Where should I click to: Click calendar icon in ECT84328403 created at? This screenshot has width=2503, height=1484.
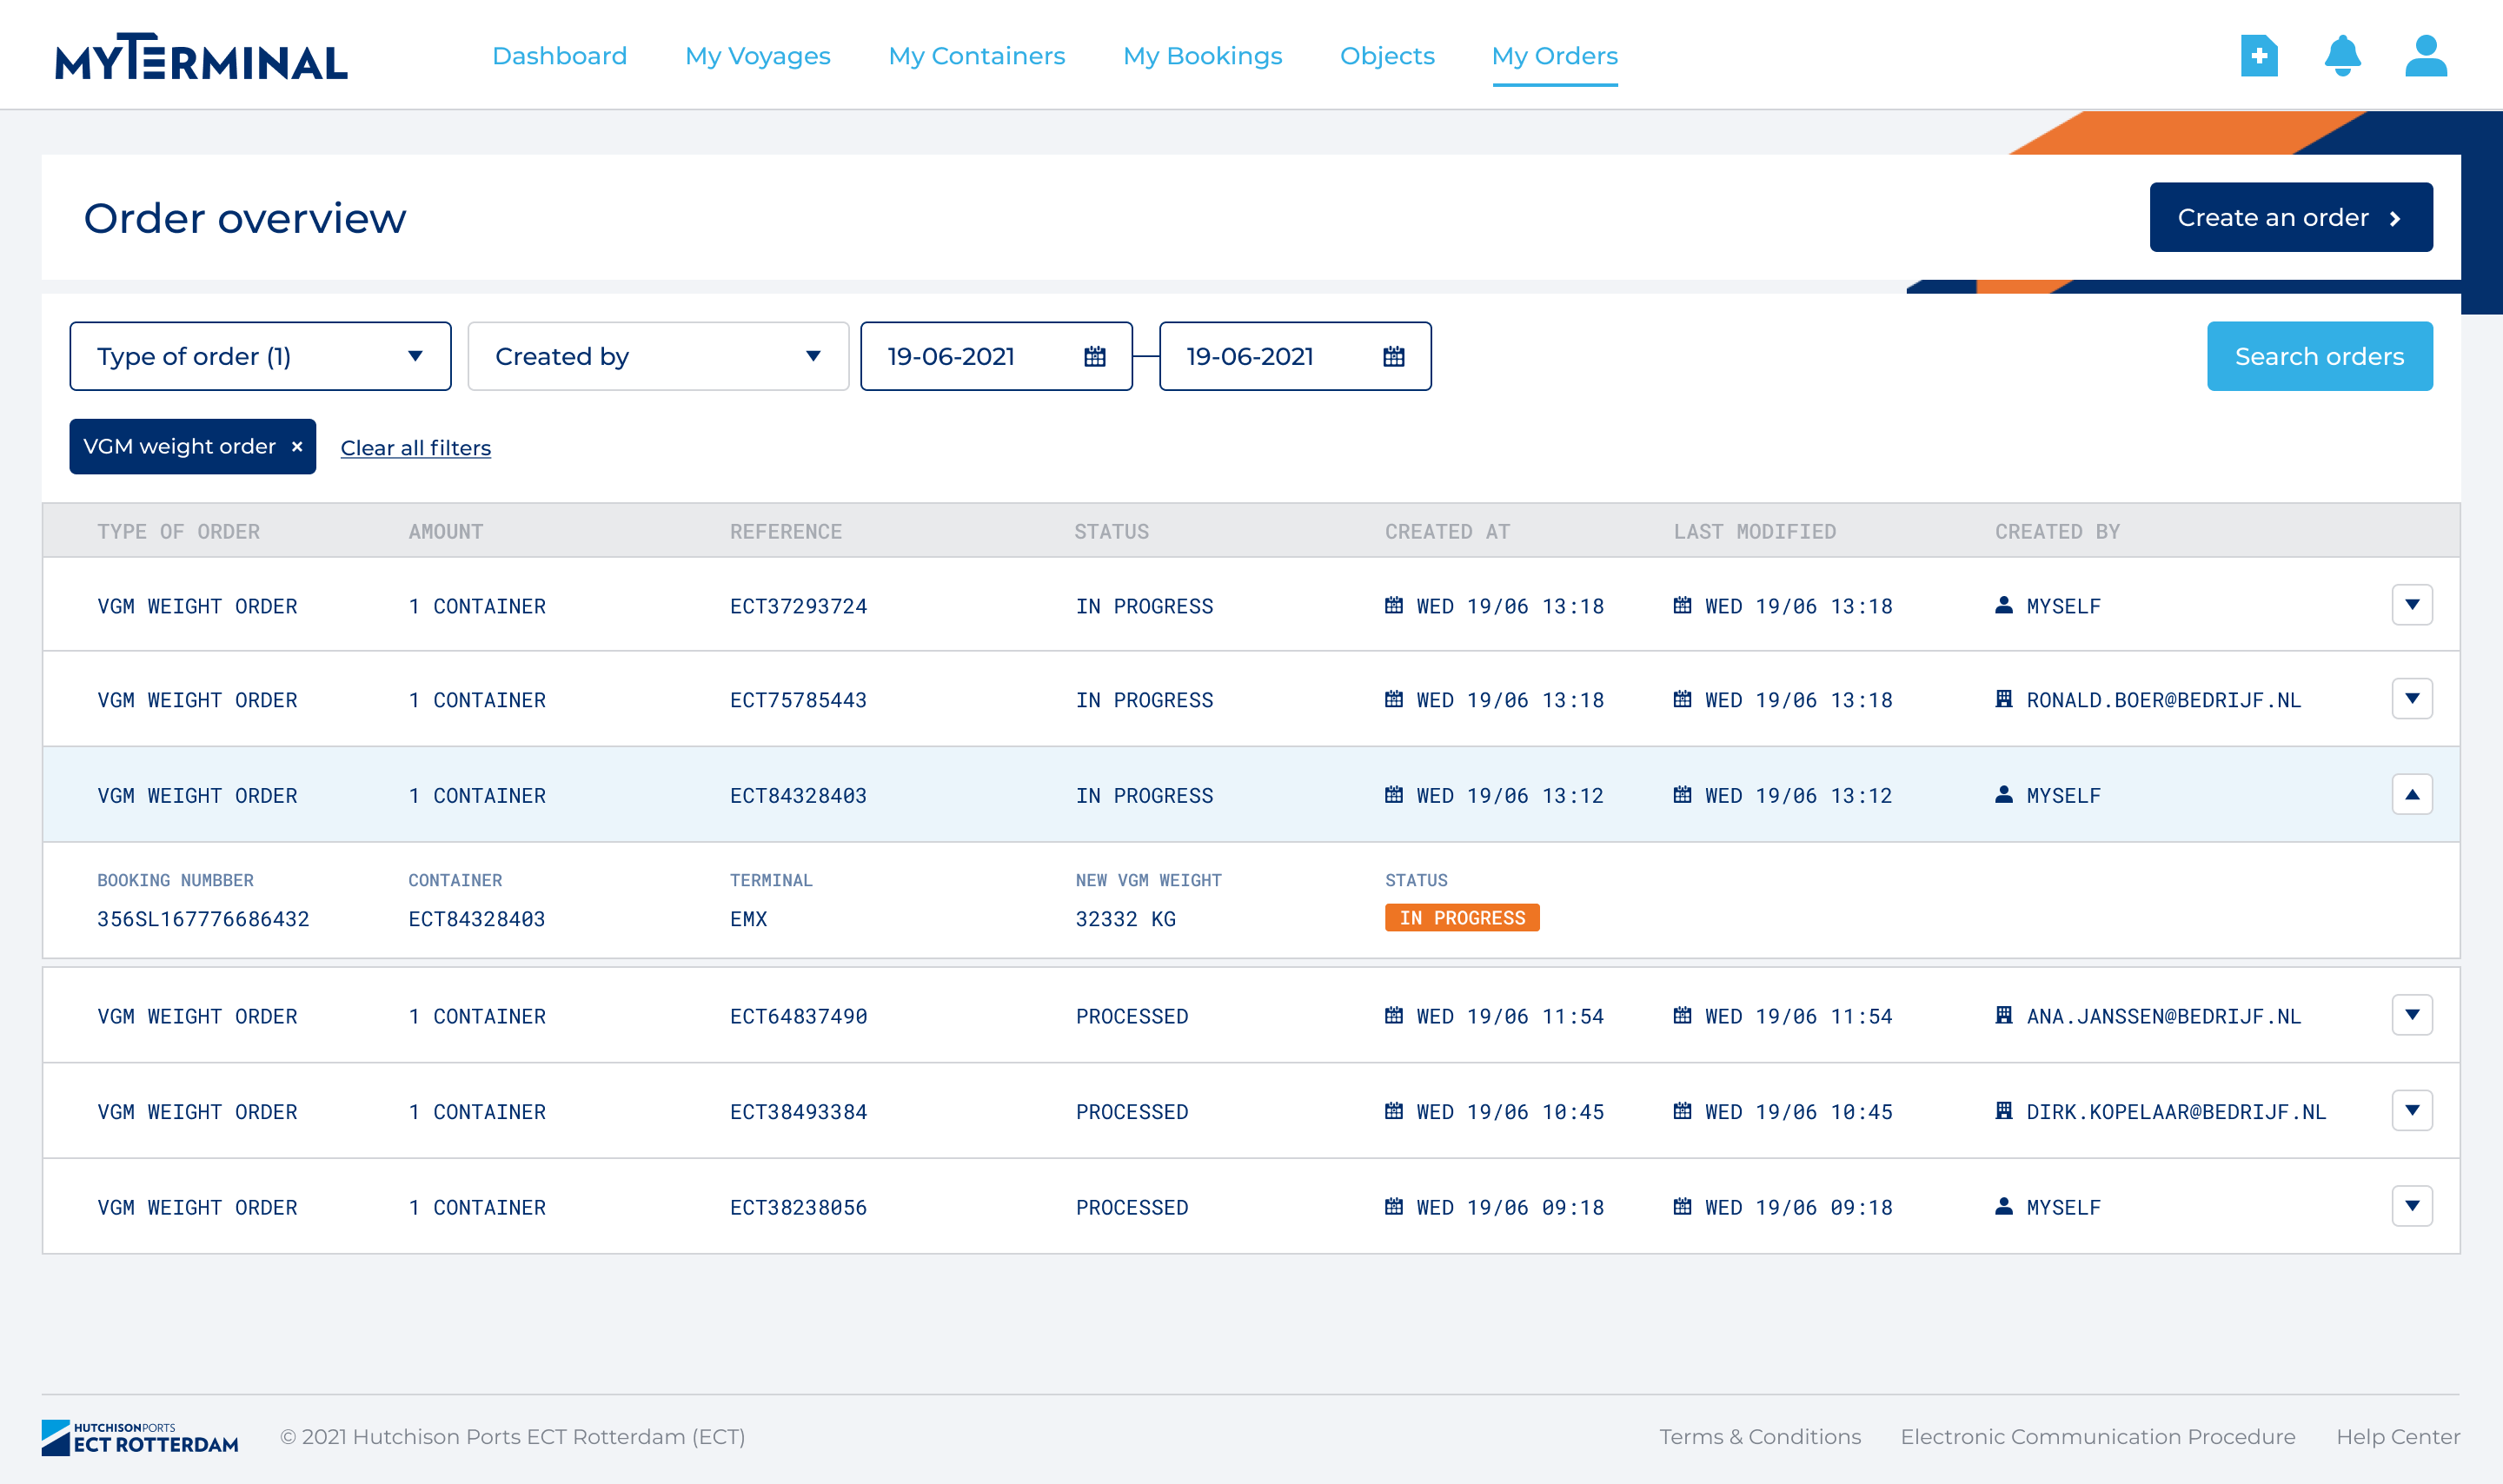(1393, 794)
